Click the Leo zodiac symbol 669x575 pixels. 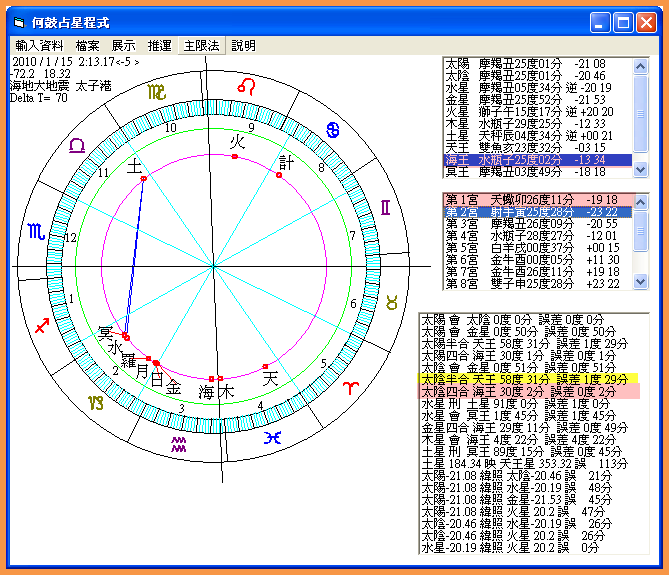tap(247, 87)
